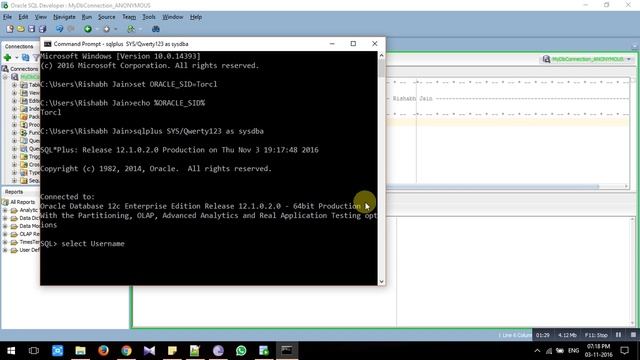The width and height of the screenshot is (640, 360).
Task: Open the Help menu
Action: point(196,17)
